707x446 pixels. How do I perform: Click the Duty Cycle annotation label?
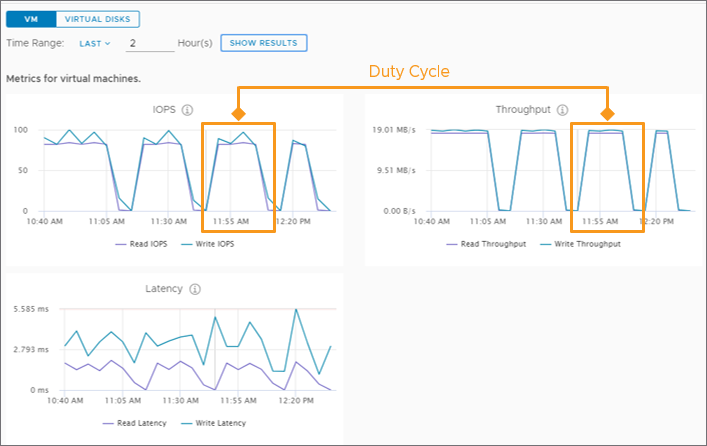tap(409, 71)
